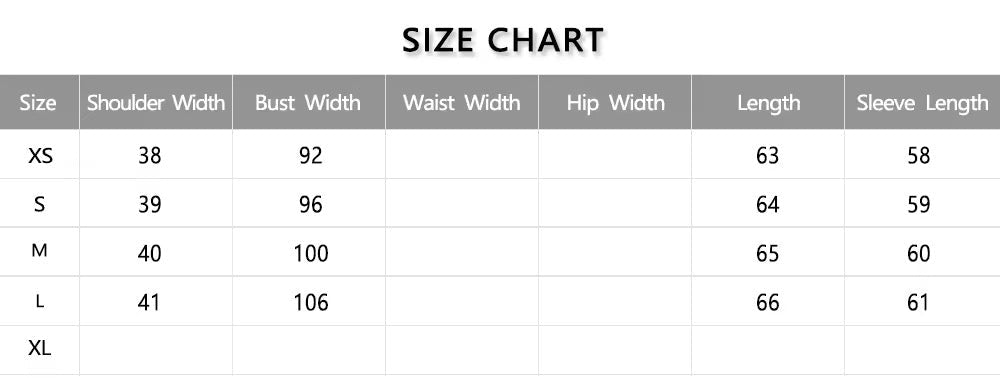Select the Shoulder Width column header
The height and width of the screenshot is (378, 1000).
(156, 103)
